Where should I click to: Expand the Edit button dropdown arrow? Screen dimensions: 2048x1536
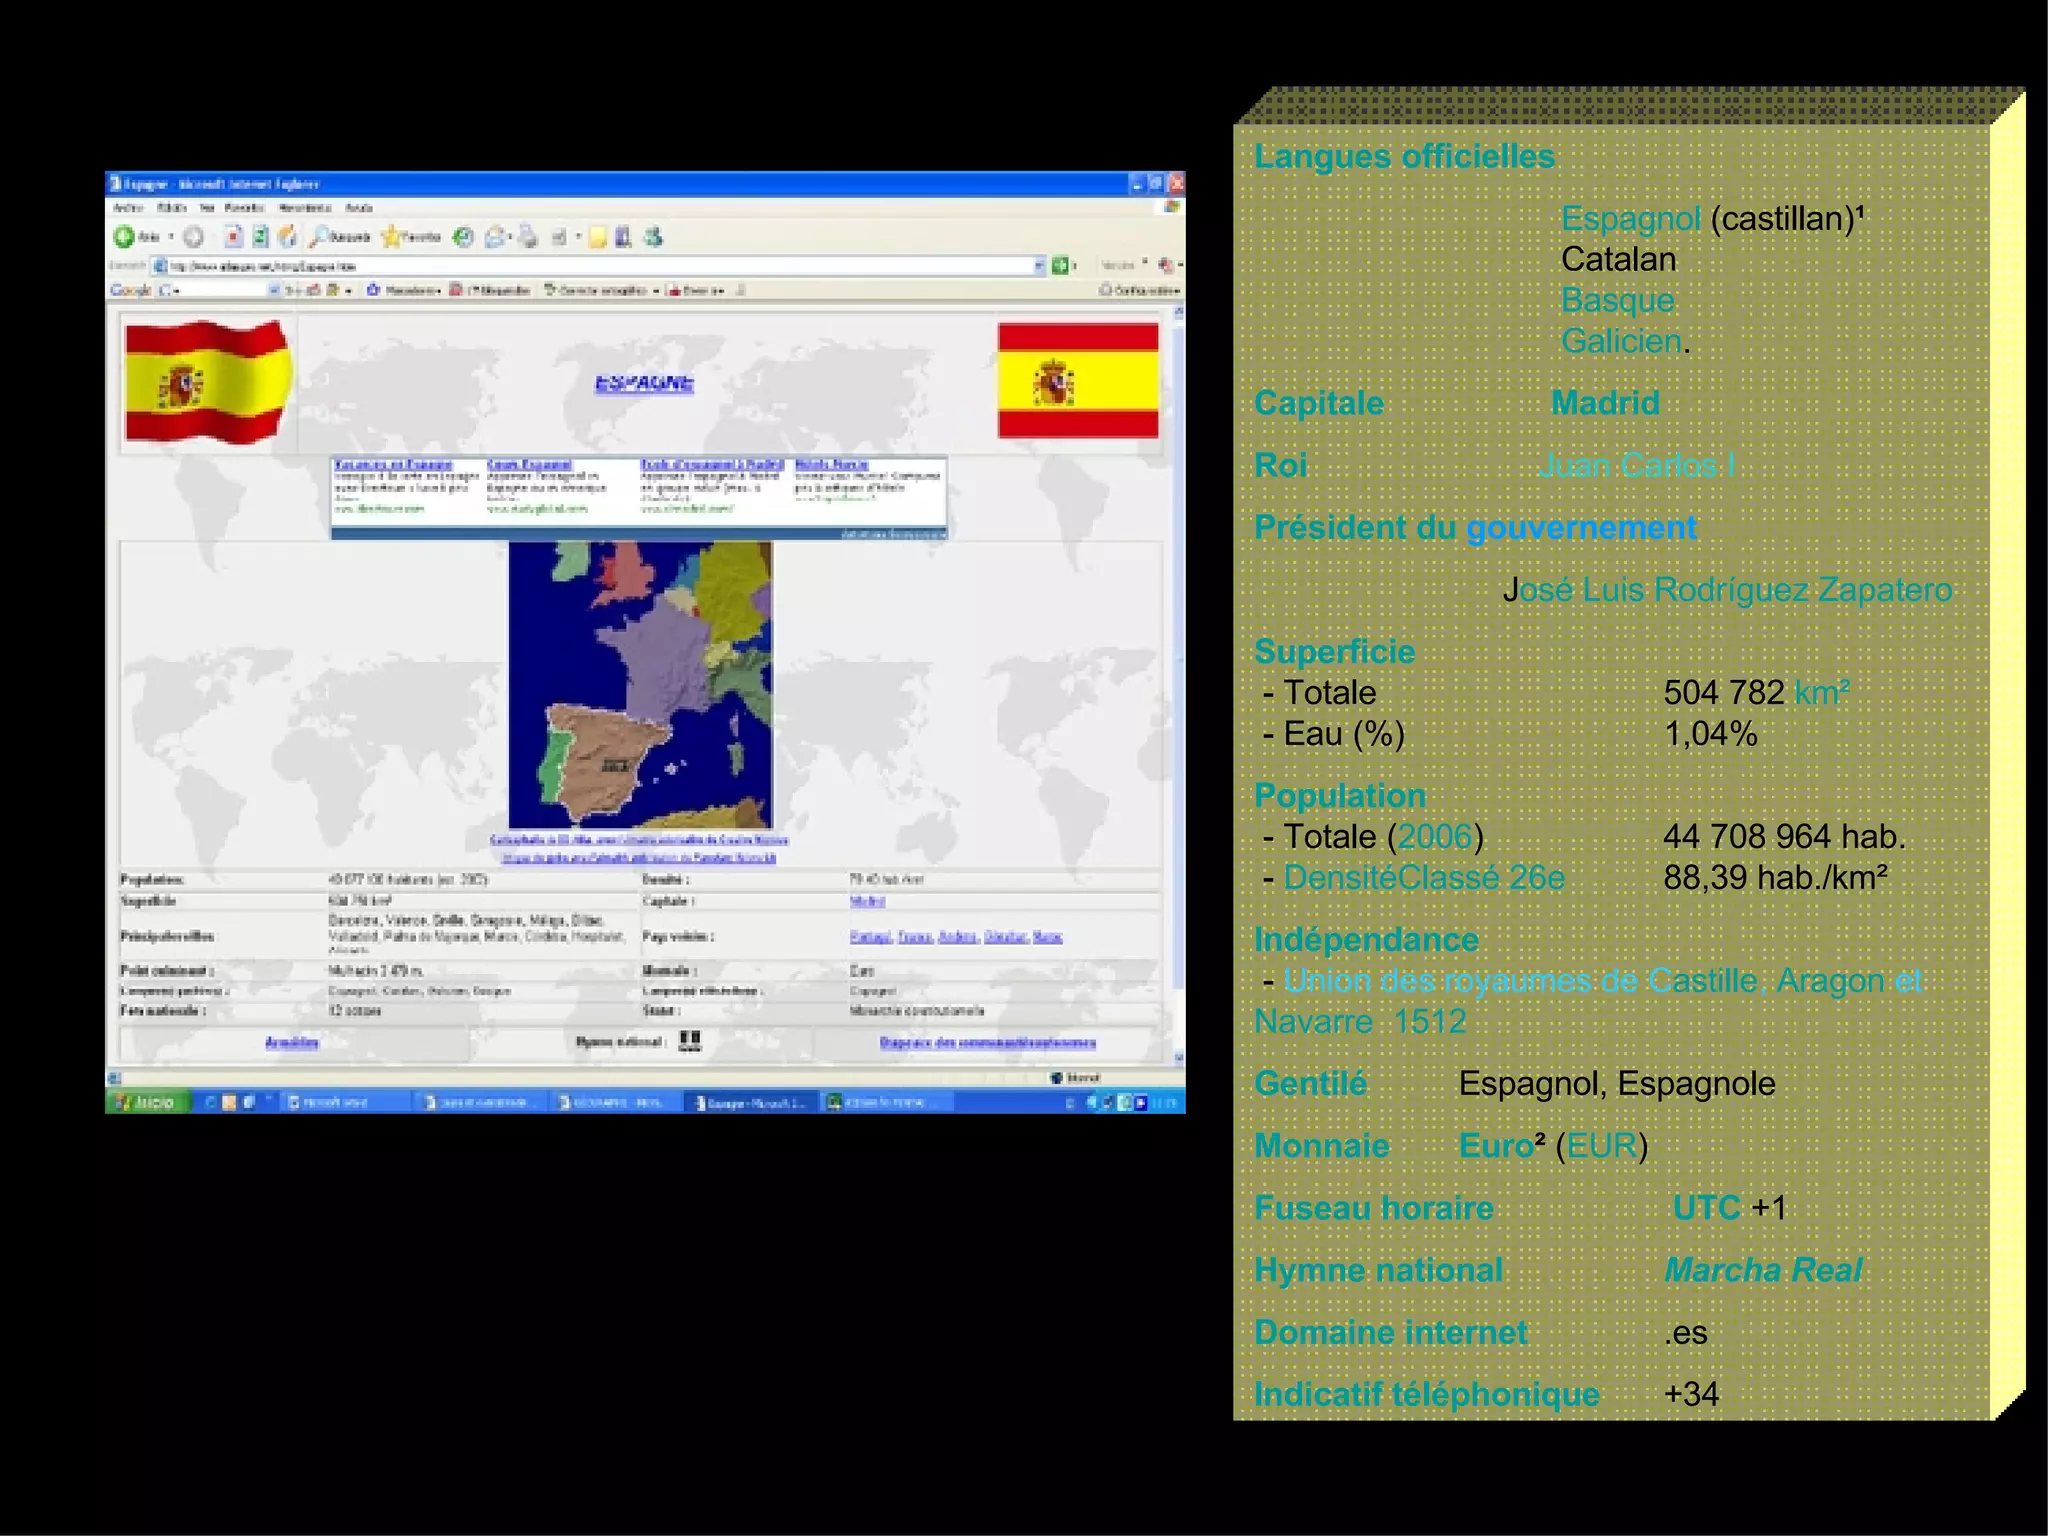pos(578,238)
